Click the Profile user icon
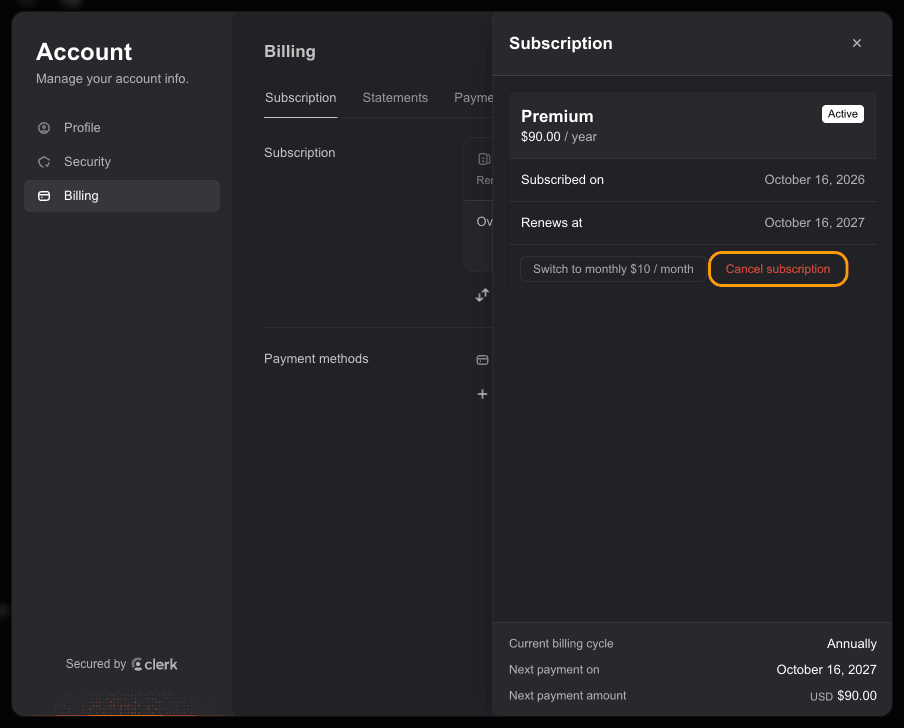Image resolution: width=904 pixels, height=728 pixels. click(44, 127)
